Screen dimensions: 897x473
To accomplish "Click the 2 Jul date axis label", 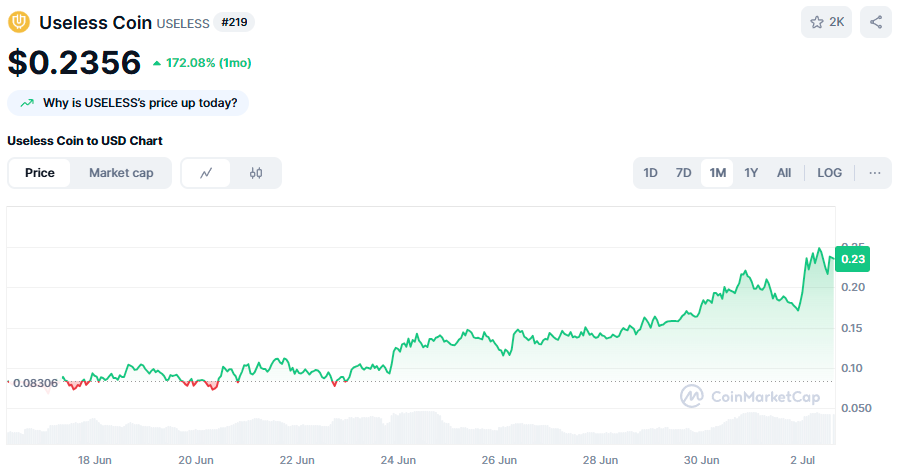I will point(803,460).
